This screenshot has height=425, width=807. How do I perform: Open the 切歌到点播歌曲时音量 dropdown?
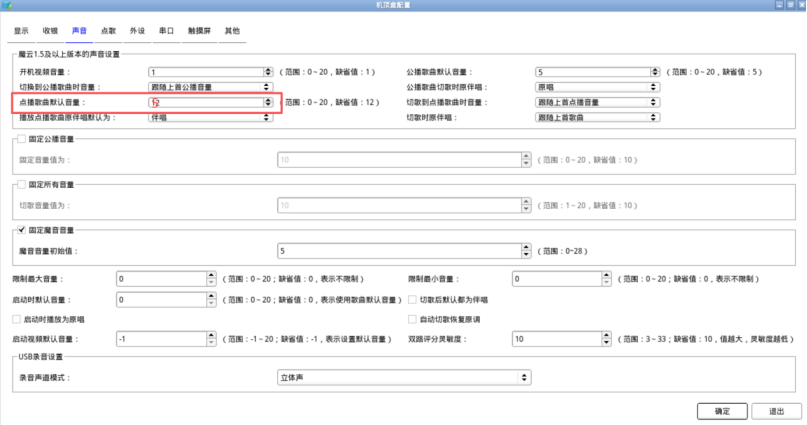click(x=597, y=102)
